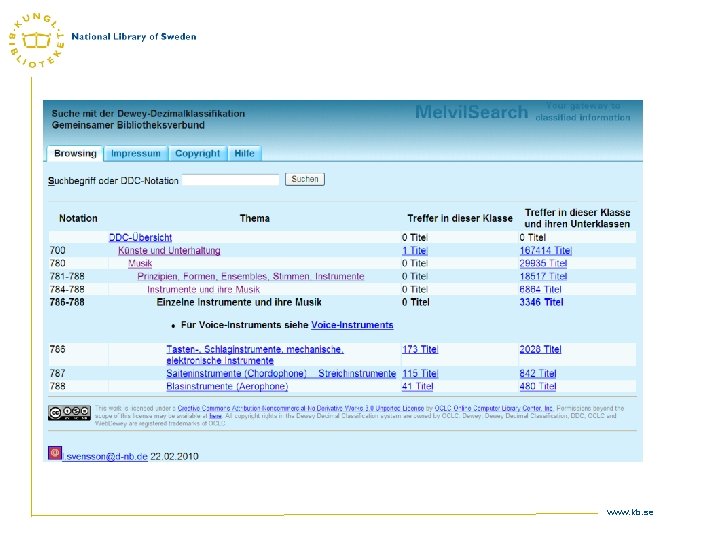The height and width of the screenshot is (540, 720).
Task: Click the 1 Titel link in row 700
Action: [415, 250]
